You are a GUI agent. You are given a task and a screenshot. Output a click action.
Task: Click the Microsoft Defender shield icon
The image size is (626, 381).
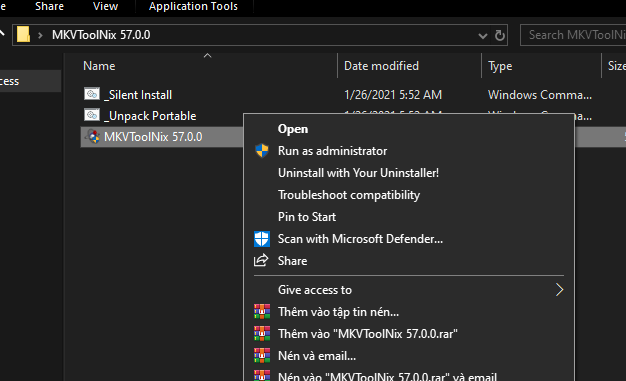262,239
